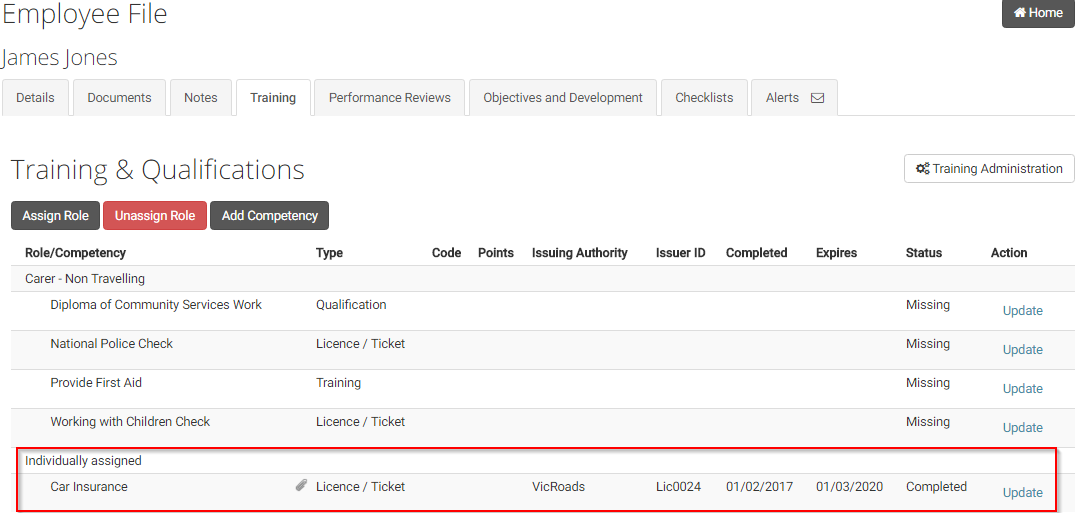Screen dimensions: 1078x513
Task: Update the Car Insurance licence record
Action: click(x=1022, y=493)
